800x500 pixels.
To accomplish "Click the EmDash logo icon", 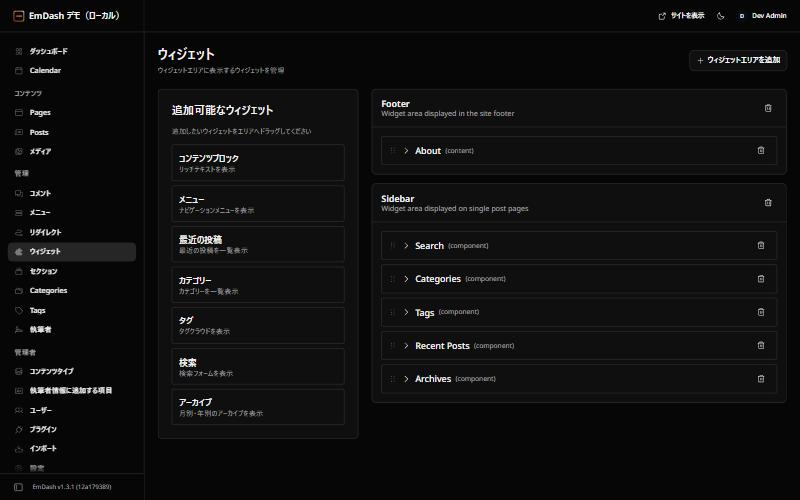I will point(18,16).
